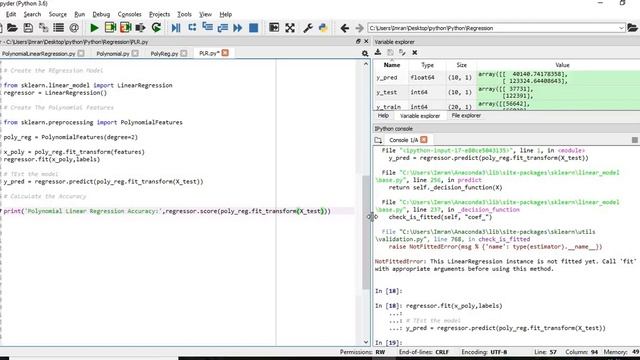Run selection or current line icon
Screen dimensions: 640x360
pos(140,28)
